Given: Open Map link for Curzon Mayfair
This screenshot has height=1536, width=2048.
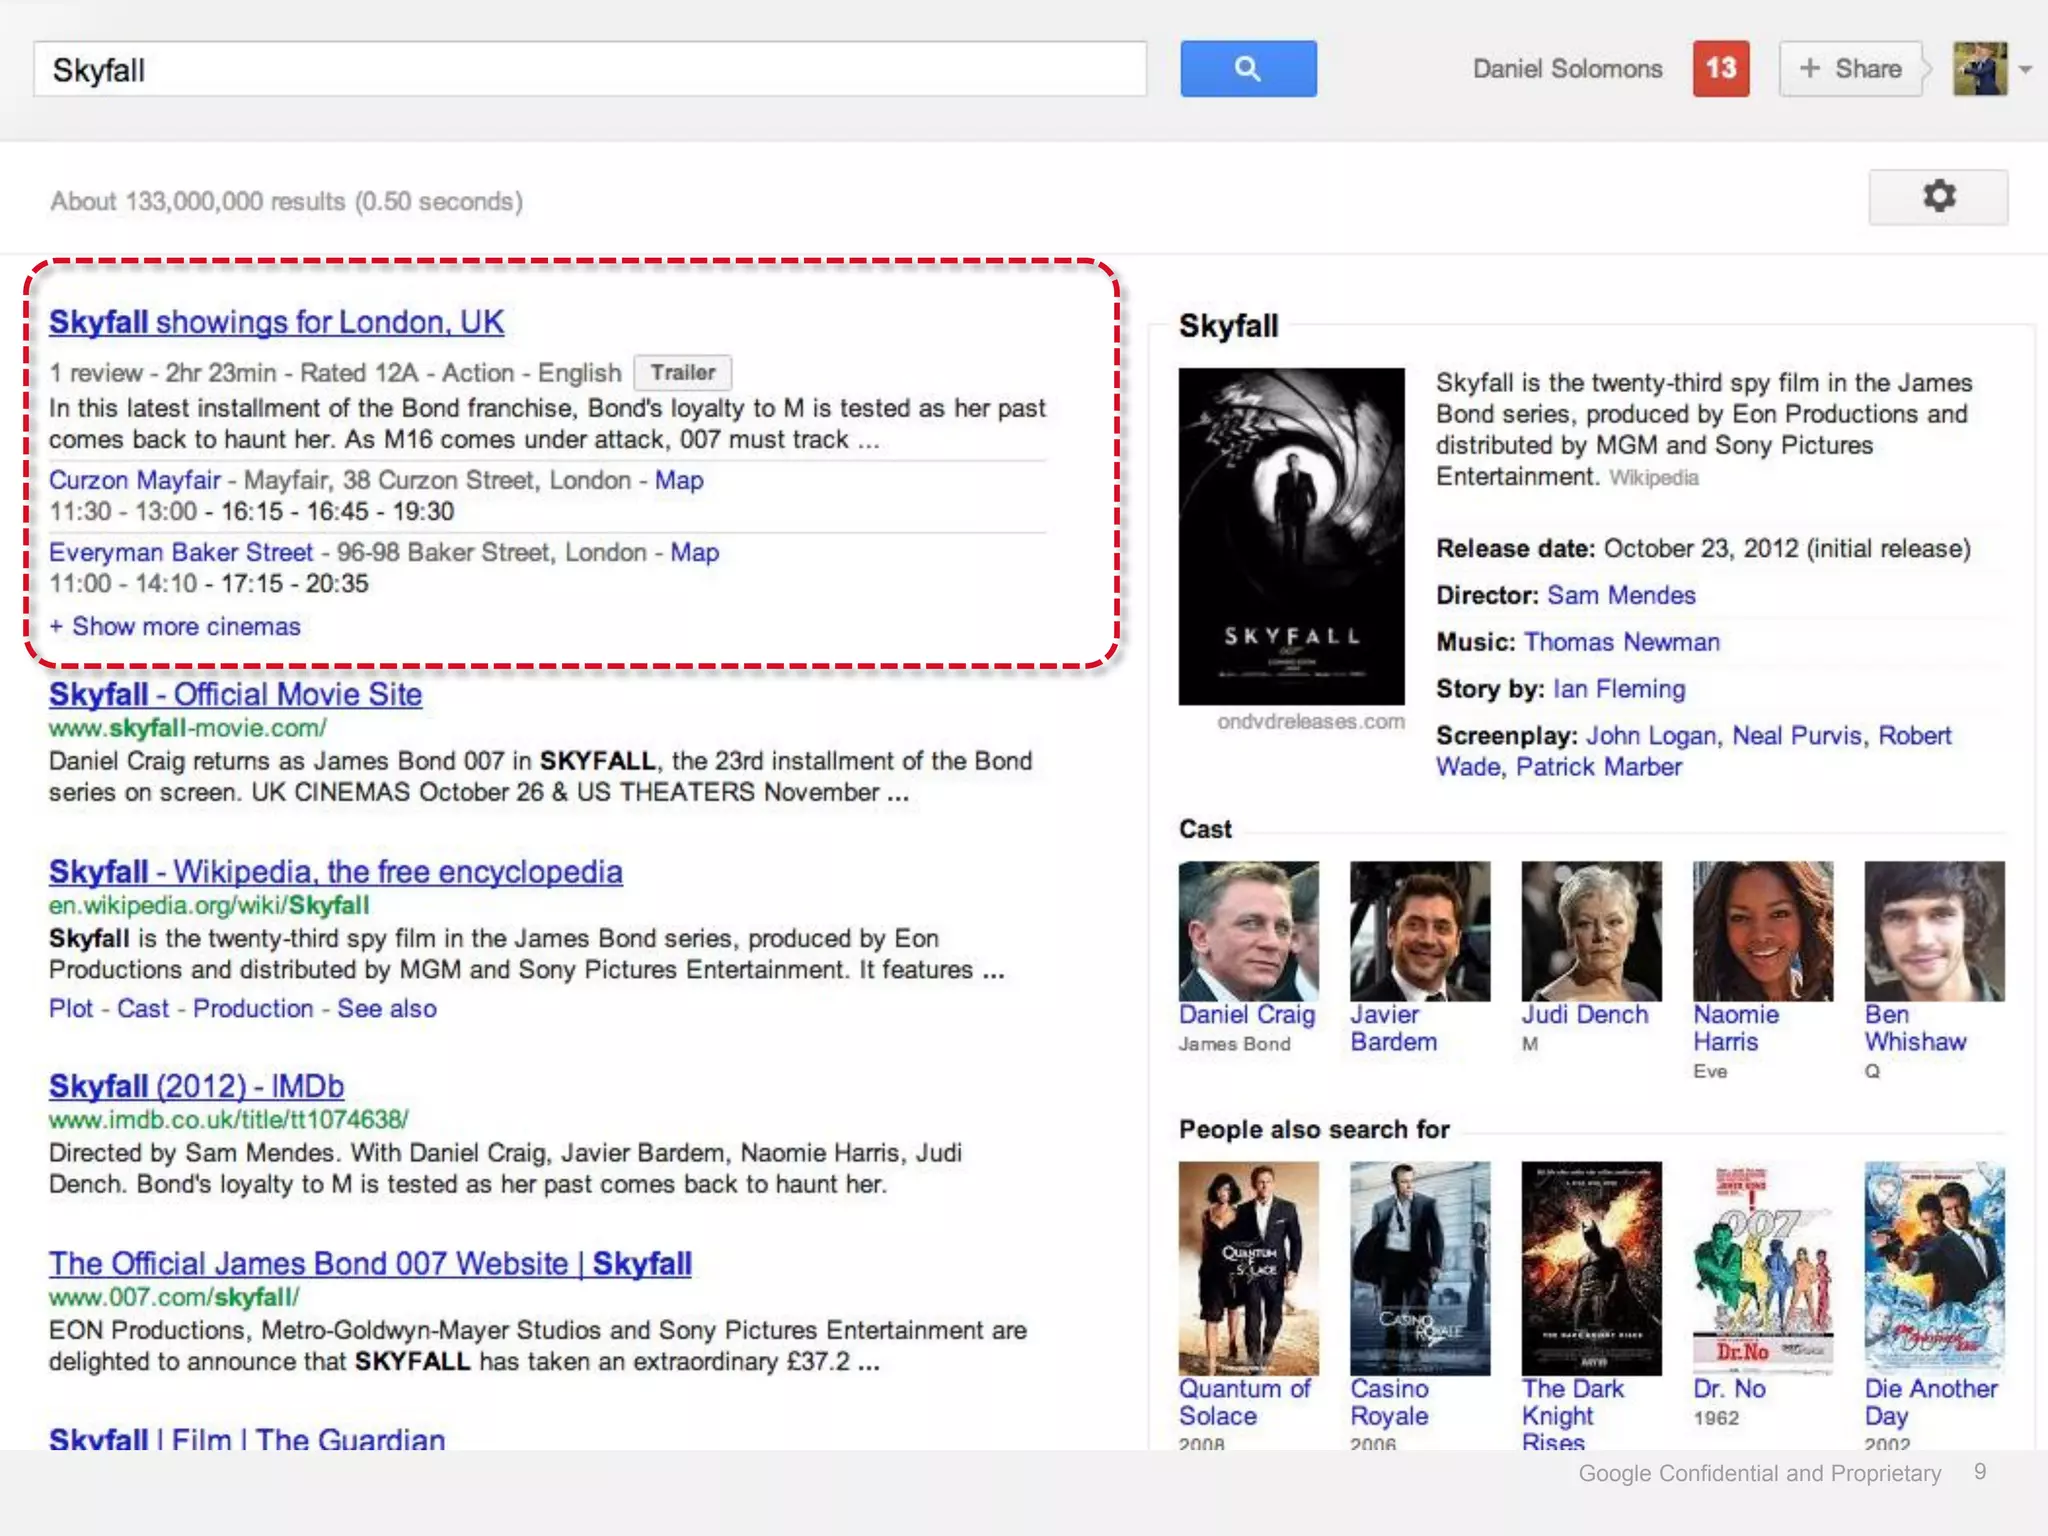Looking at the screenshot, I should pos(679,480).
